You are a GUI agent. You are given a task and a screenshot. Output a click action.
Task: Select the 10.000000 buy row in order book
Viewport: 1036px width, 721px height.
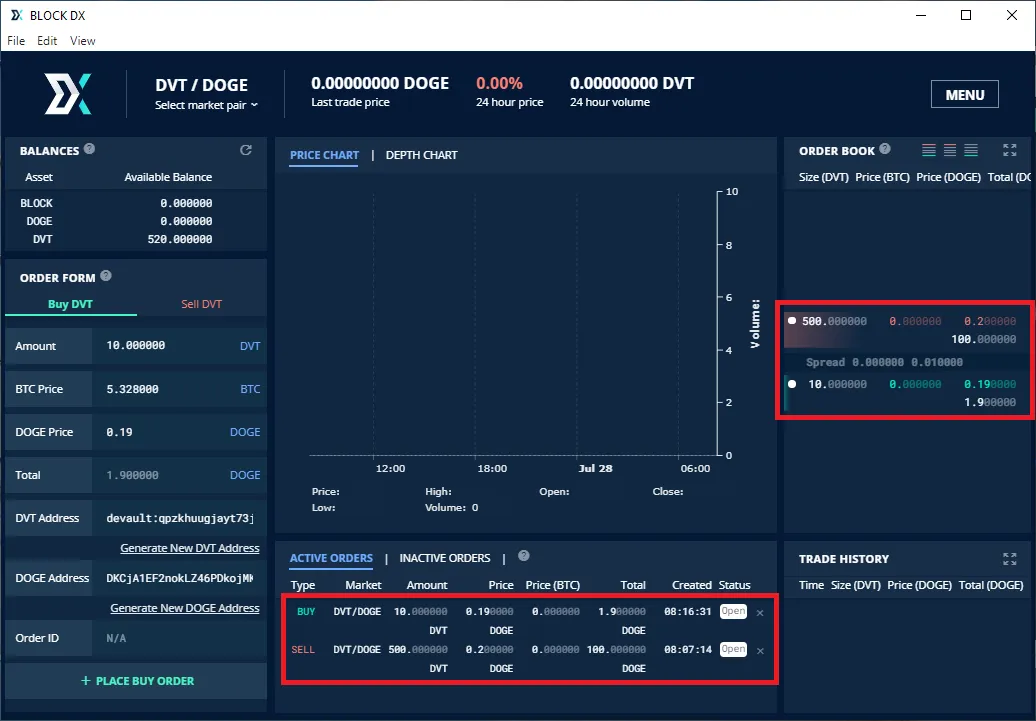pos(908,393)
